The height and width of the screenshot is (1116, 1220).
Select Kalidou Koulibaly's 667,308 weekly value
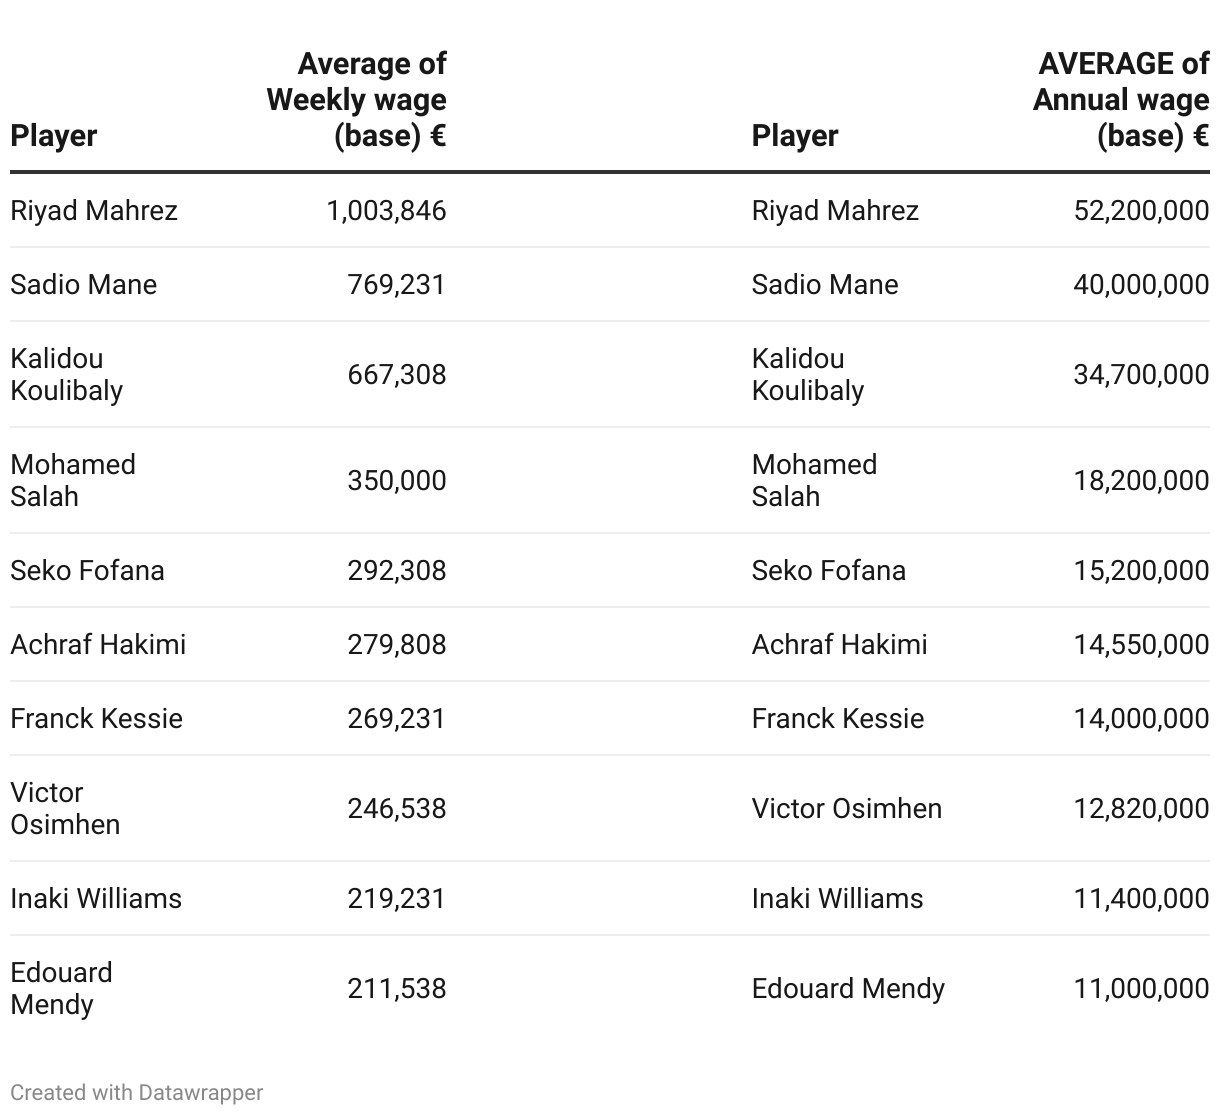[397, 374]
